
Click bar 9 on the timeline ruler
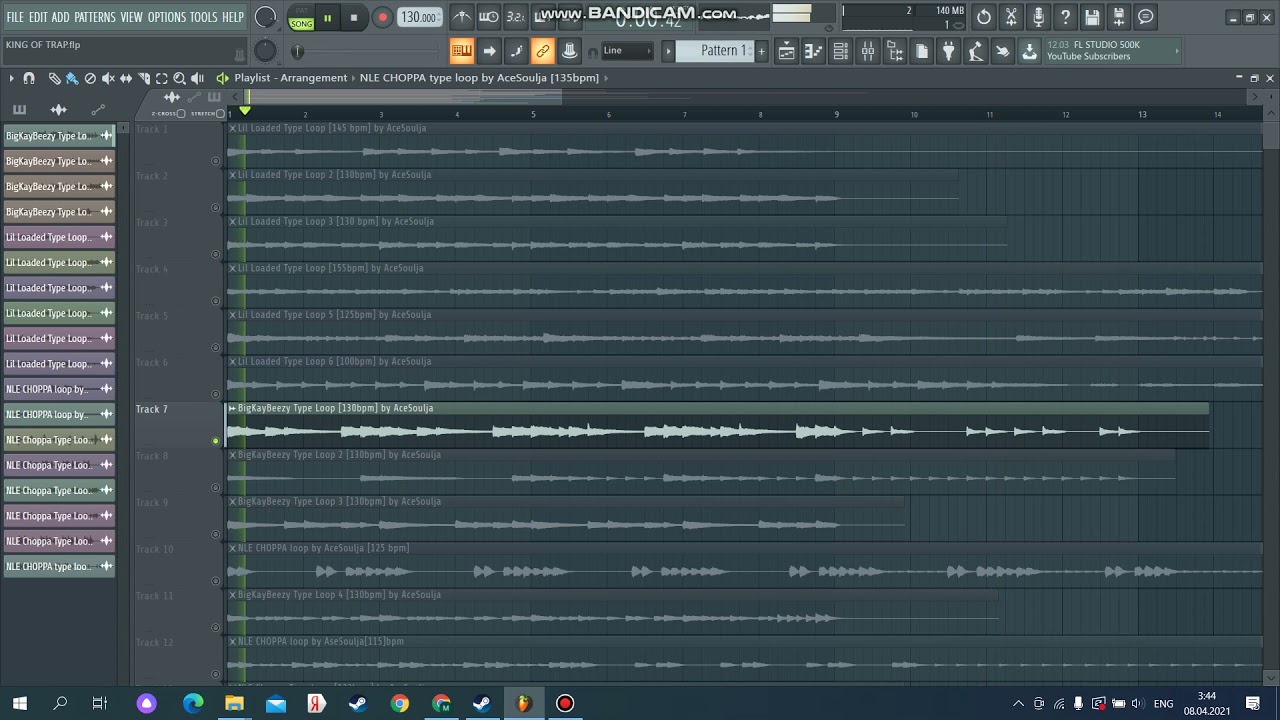pyautogui.click(x=837, y=114)
